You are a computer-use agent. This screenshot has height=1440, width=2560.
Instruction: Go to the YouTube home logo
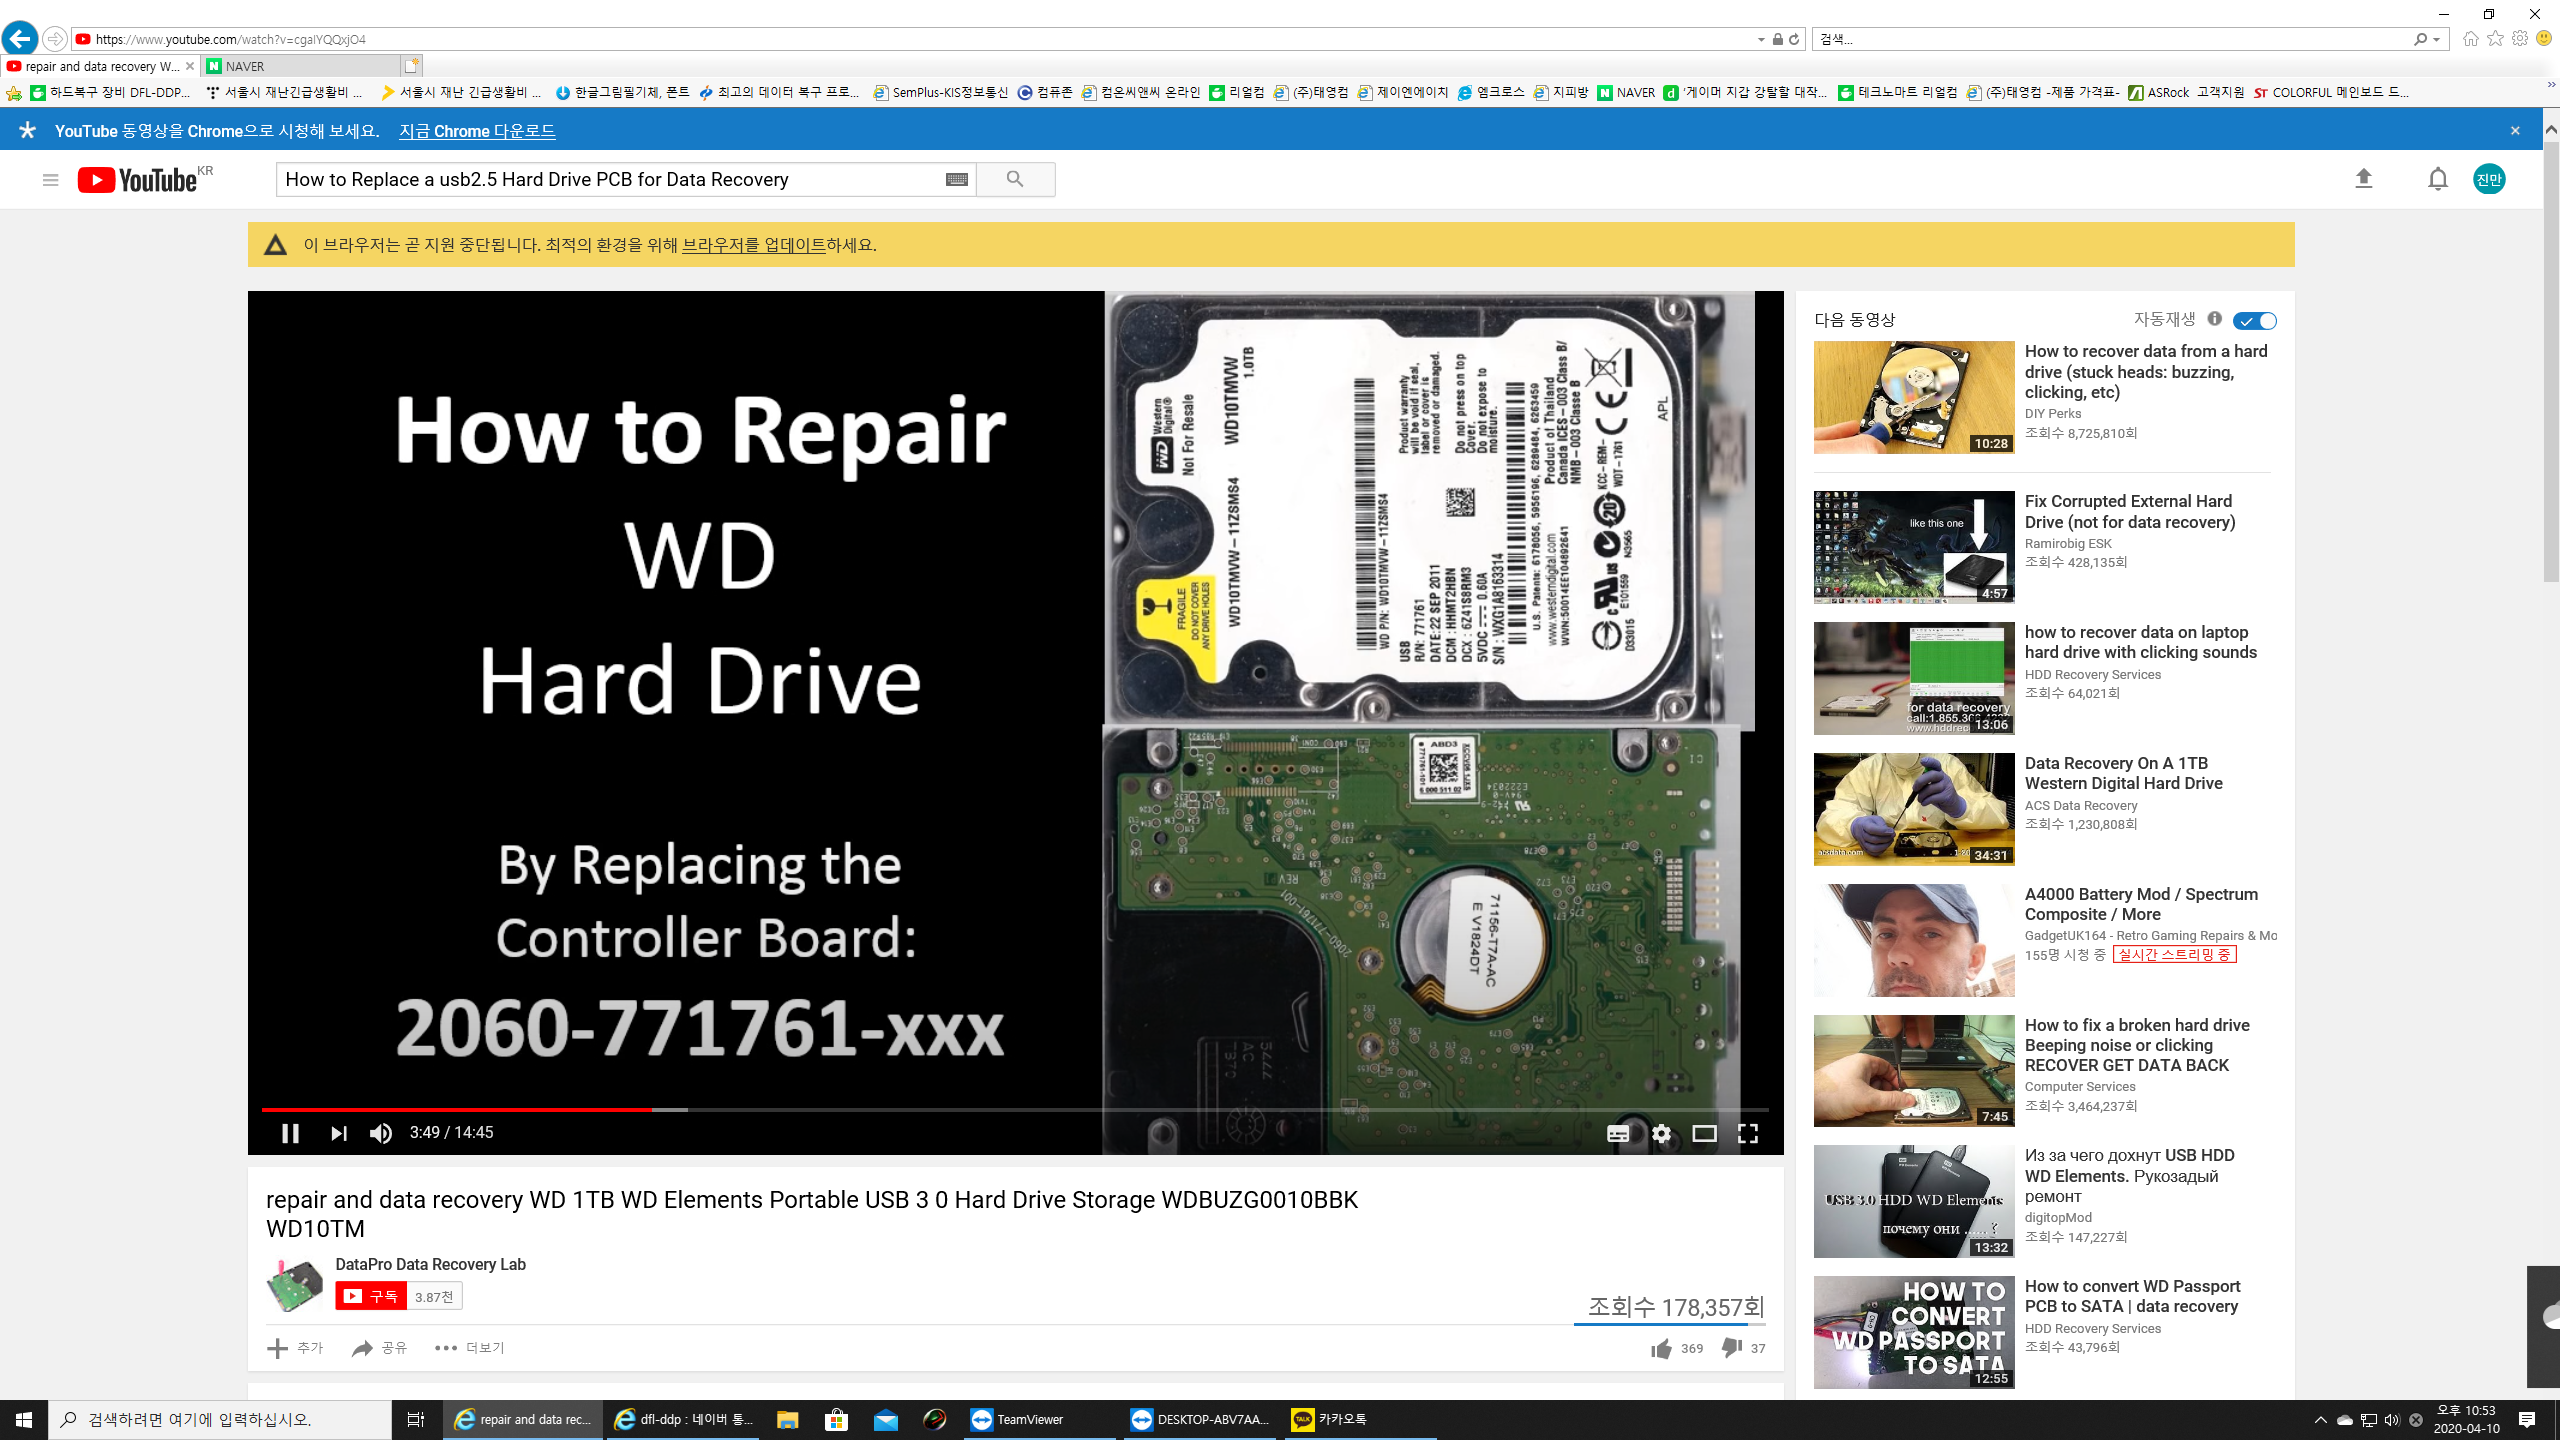[138, 180]
